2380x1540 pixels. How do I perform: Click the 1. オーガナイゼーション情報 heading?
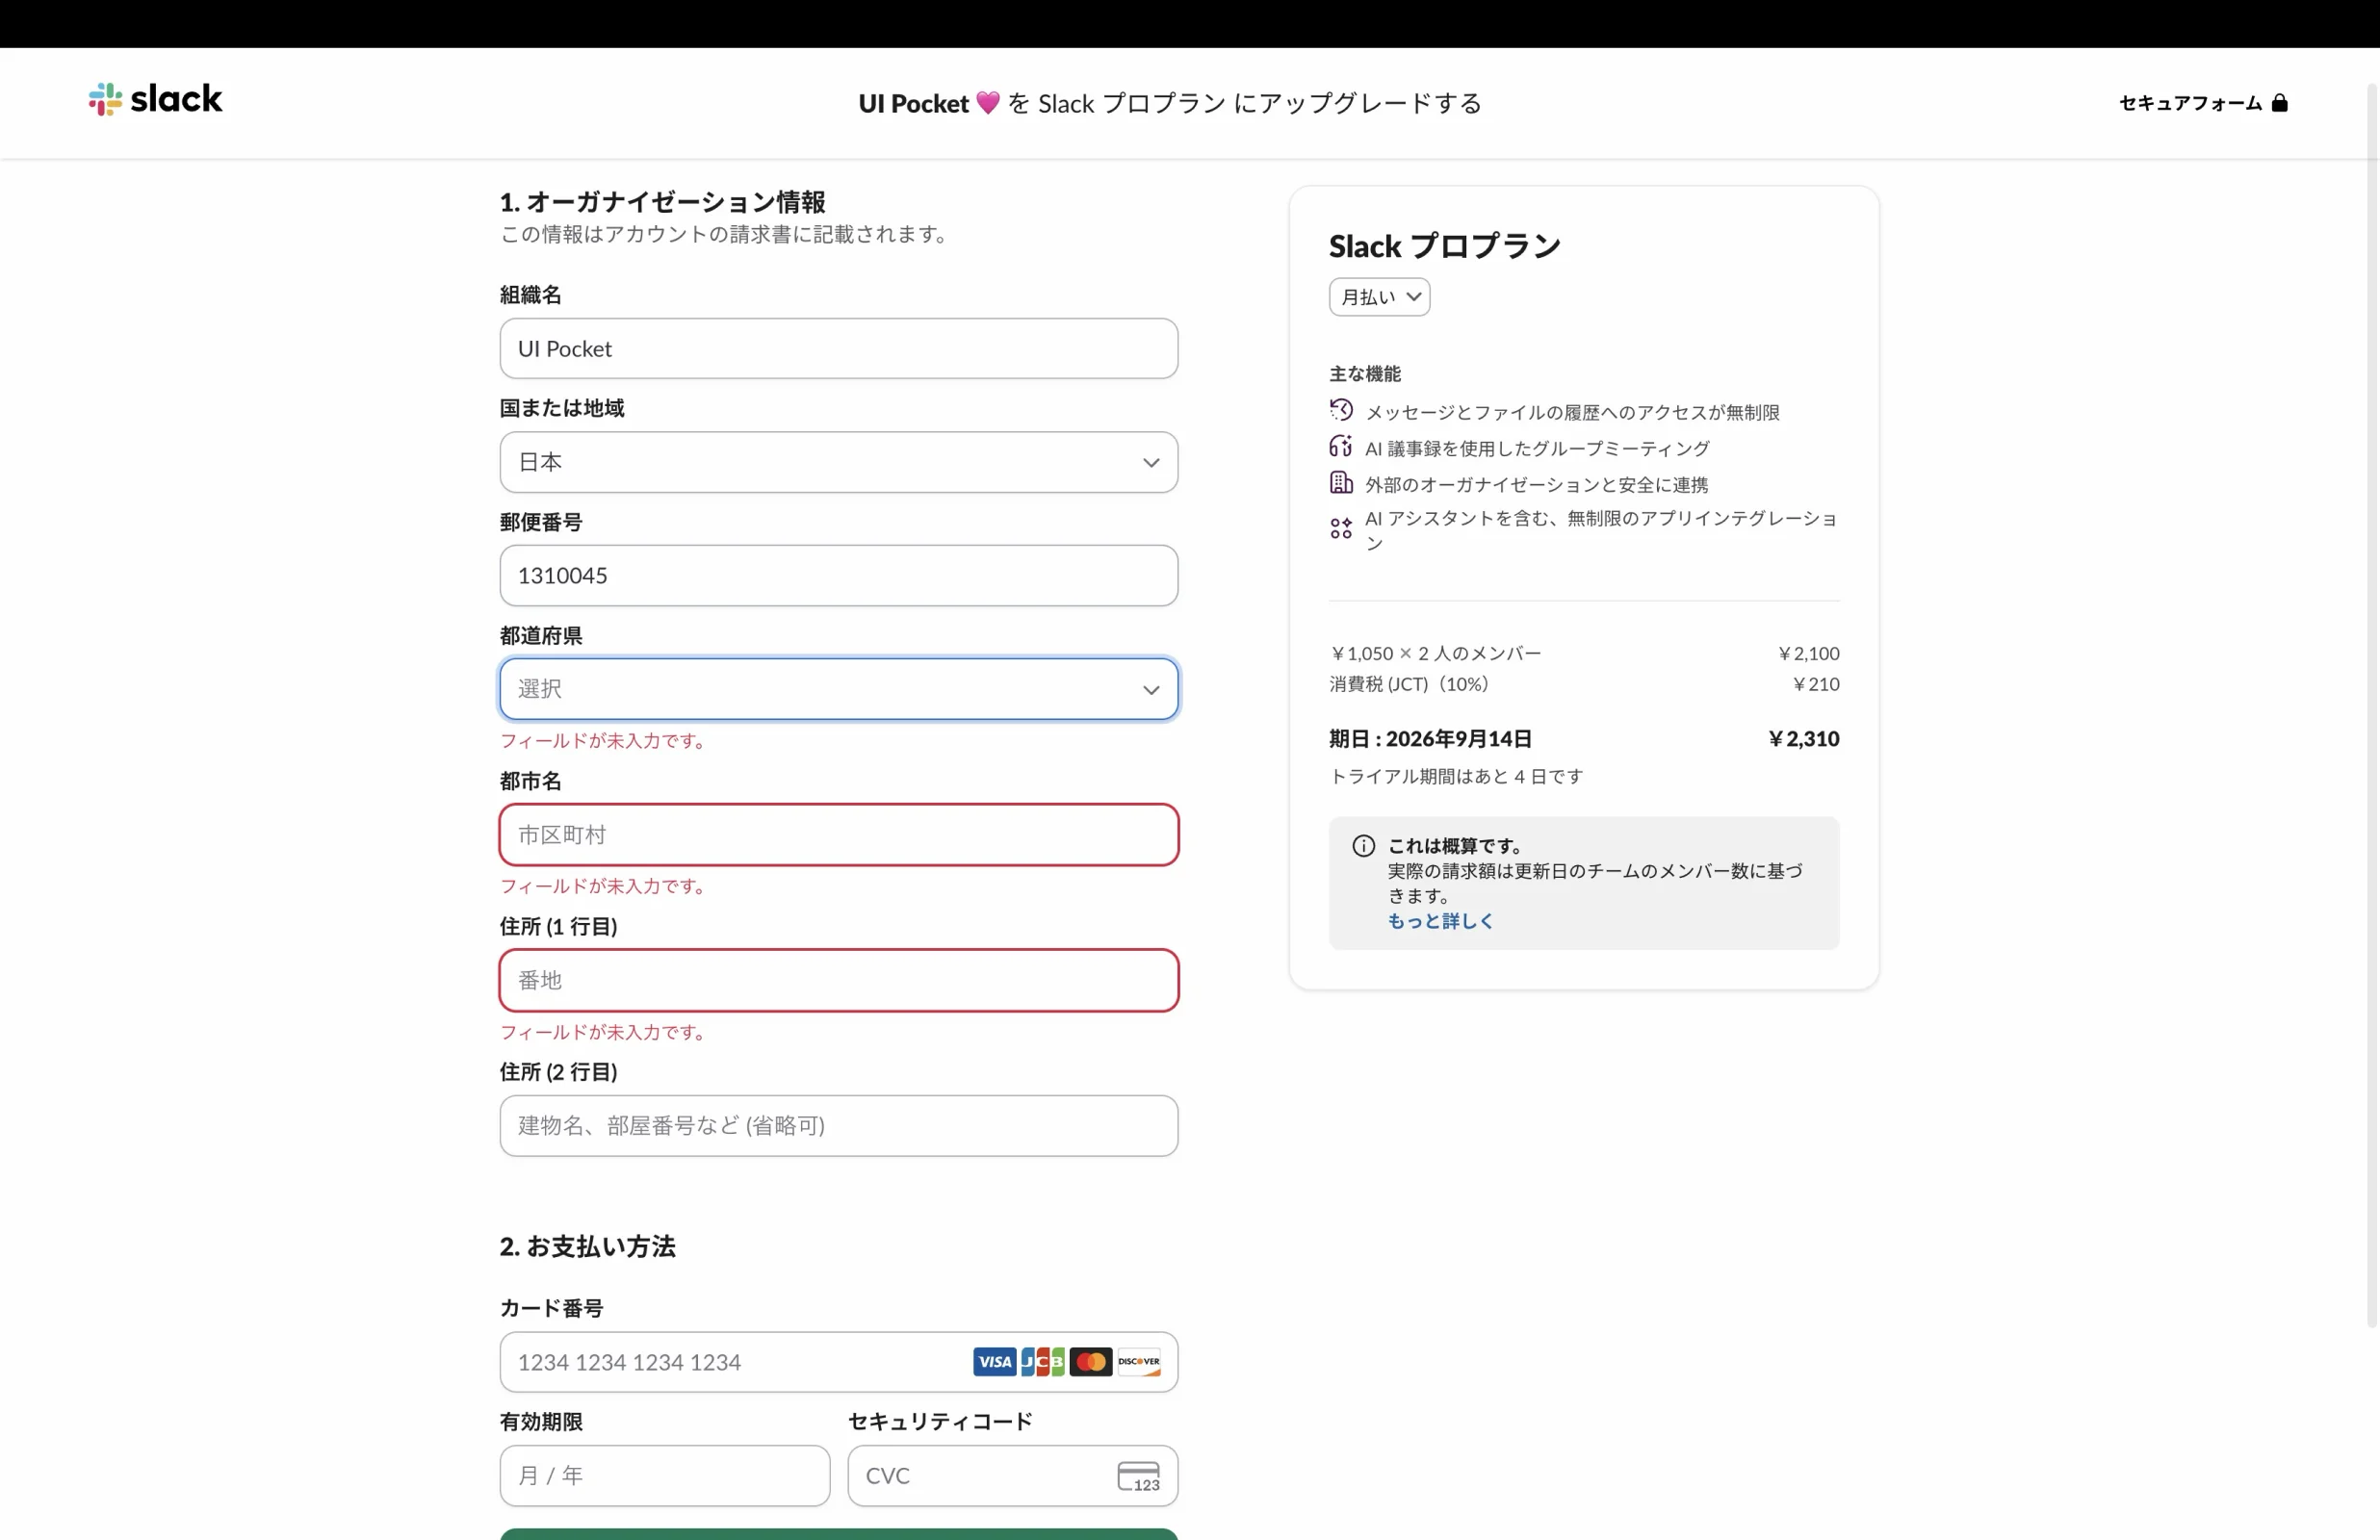point(663,202)
